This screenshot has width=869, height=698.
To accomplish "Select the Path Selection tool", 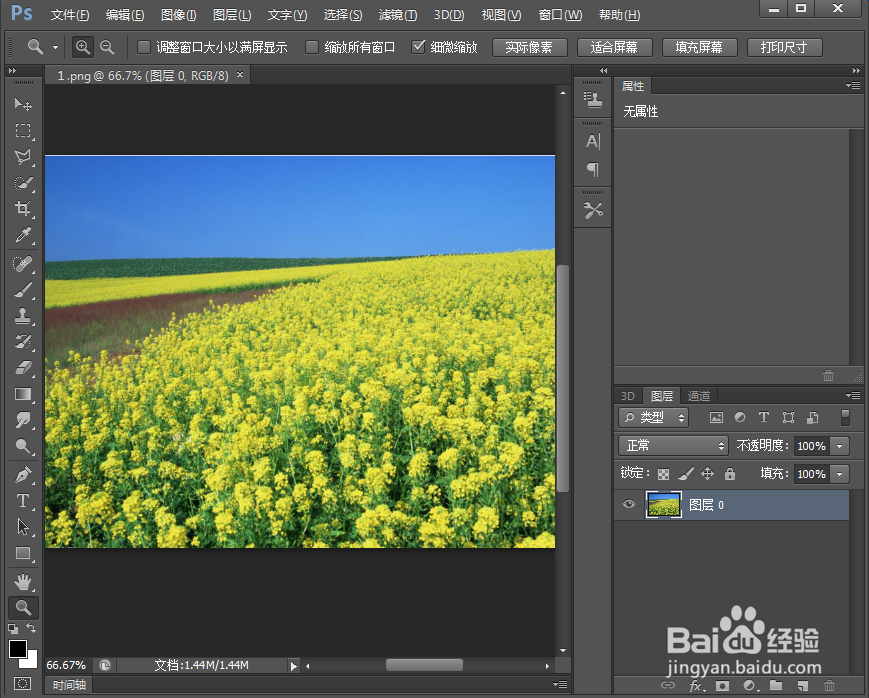I will [23, 527].
